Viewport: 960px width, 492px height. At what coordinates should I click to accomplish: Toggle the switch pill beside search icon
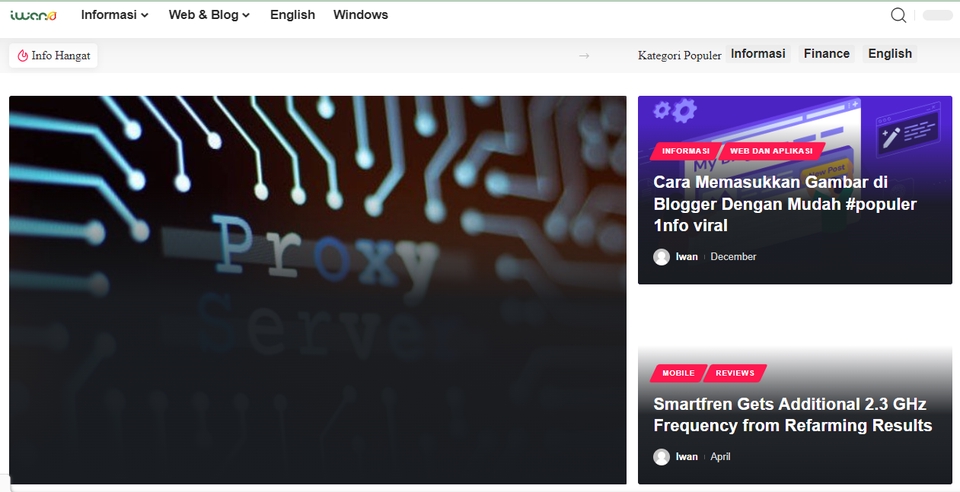937,15
